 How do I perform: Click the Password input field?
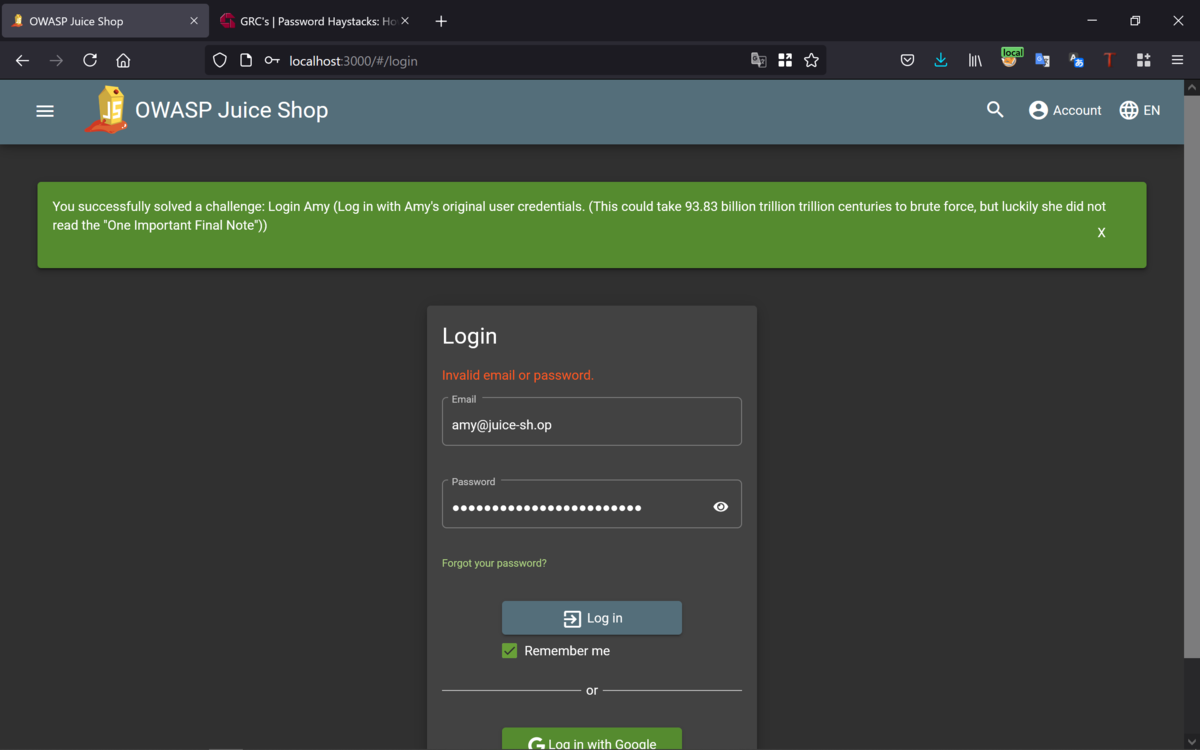click(592, 505)
